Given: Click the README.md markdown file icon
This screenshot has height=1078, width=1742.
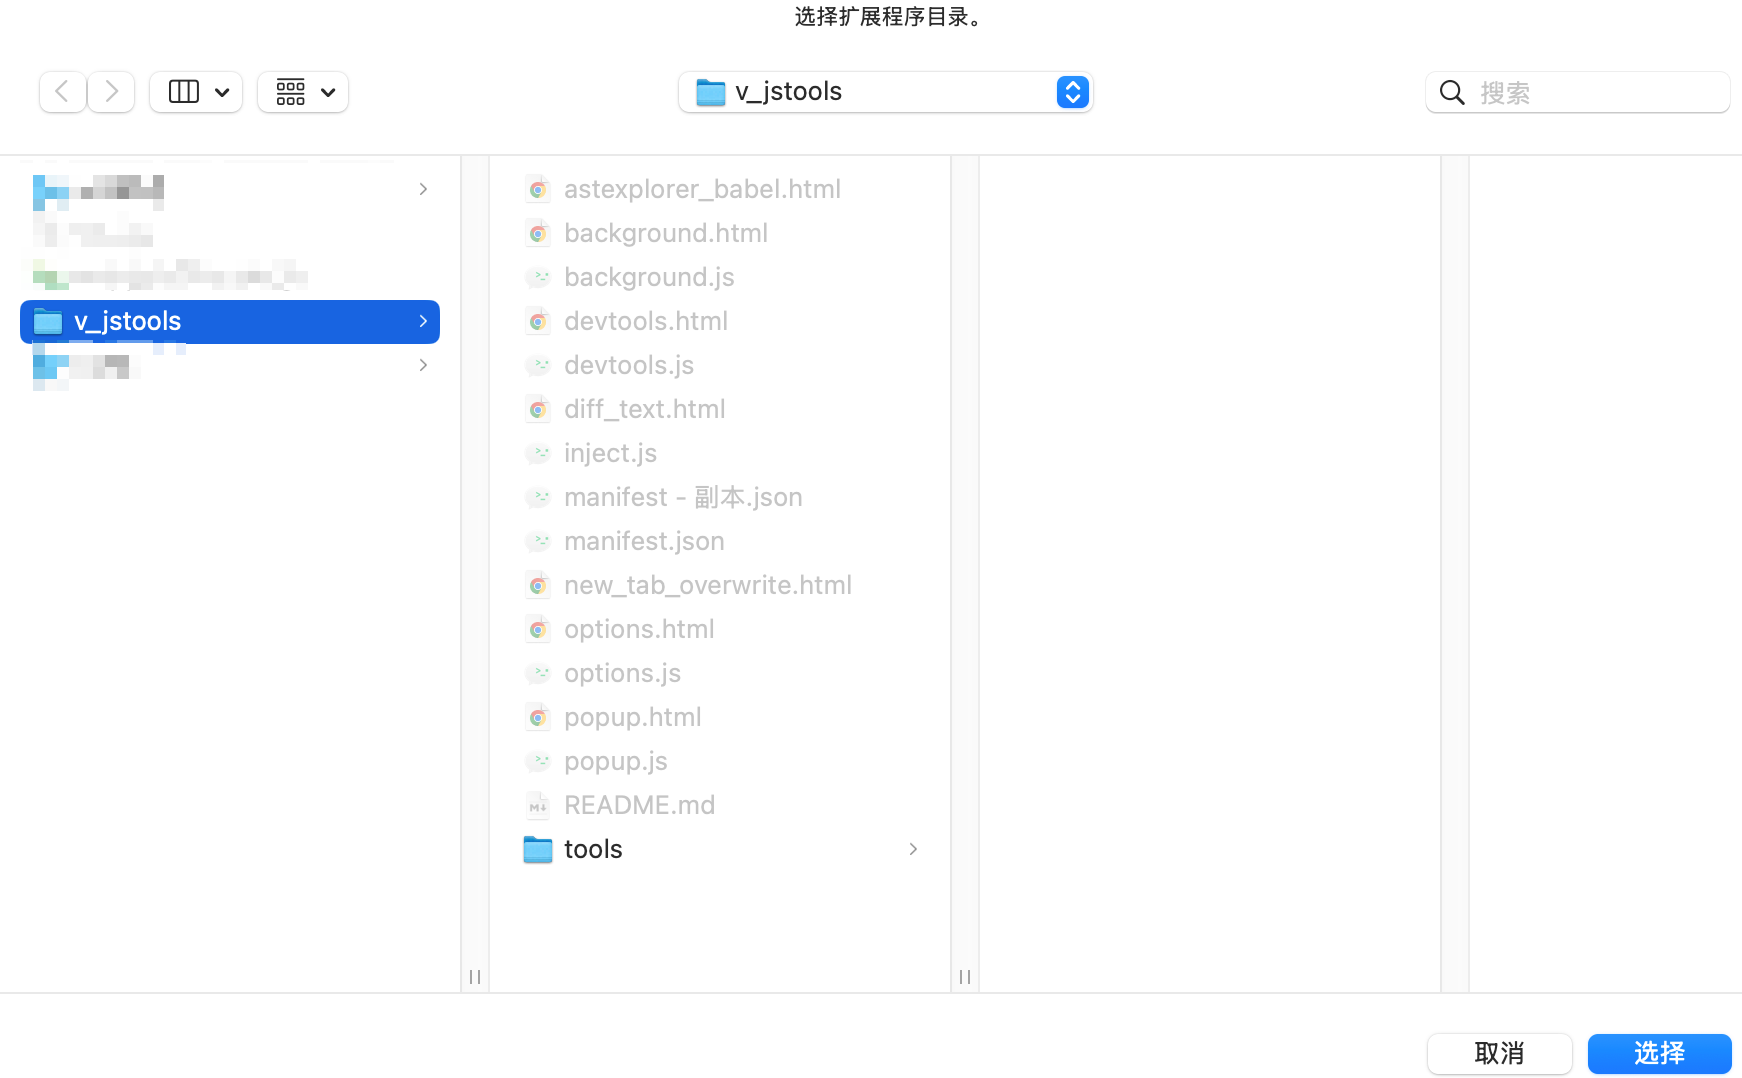Looking at the screenshot, I should (x=538, y=805).
